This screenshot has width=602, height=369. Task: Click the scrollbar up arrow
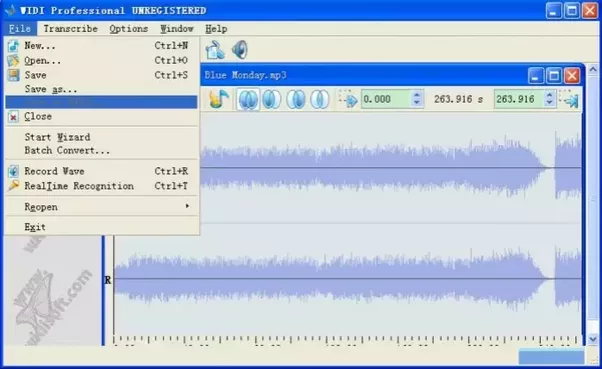click(x=593, y=69)
